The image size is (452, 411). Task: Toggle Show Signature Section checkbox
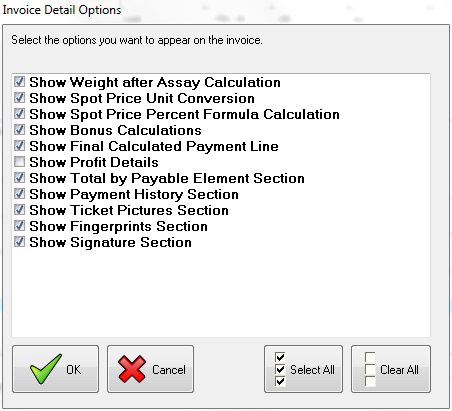(19, 242)
